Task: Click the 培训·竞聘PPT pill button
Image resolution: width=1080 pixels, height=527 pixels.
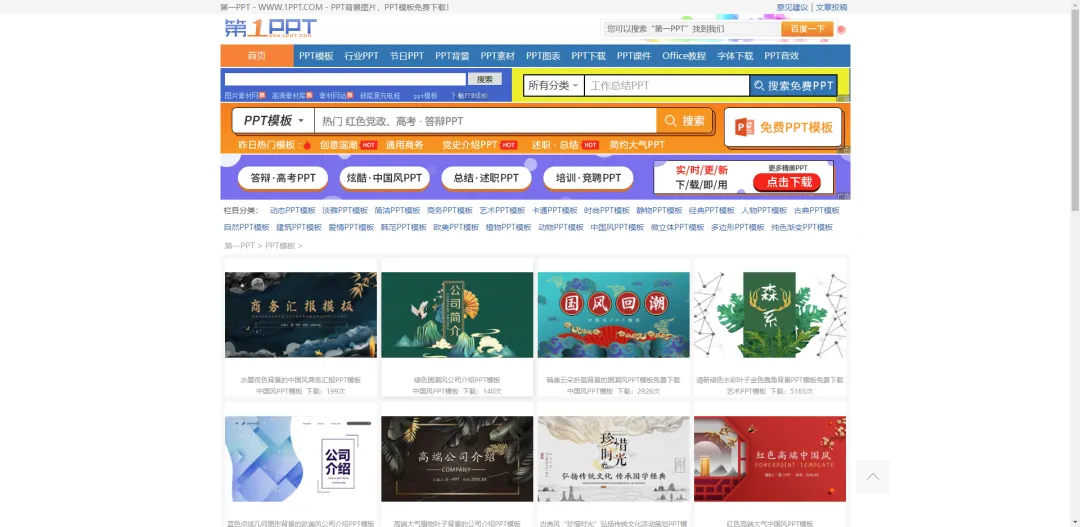Action: pyautogui.click(x=588, y=178)
